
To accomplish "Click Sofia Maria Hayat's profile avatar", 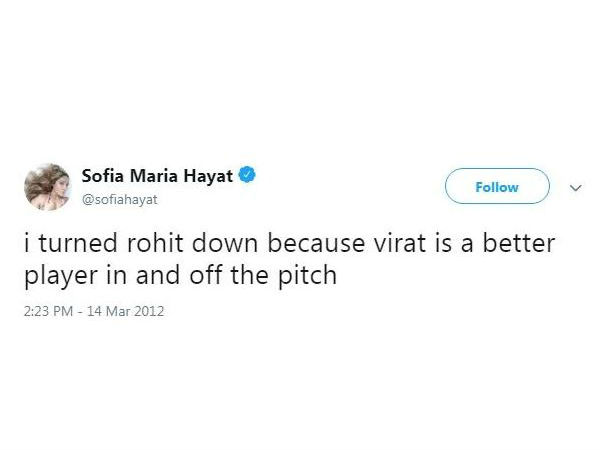I will coord(46,187).
